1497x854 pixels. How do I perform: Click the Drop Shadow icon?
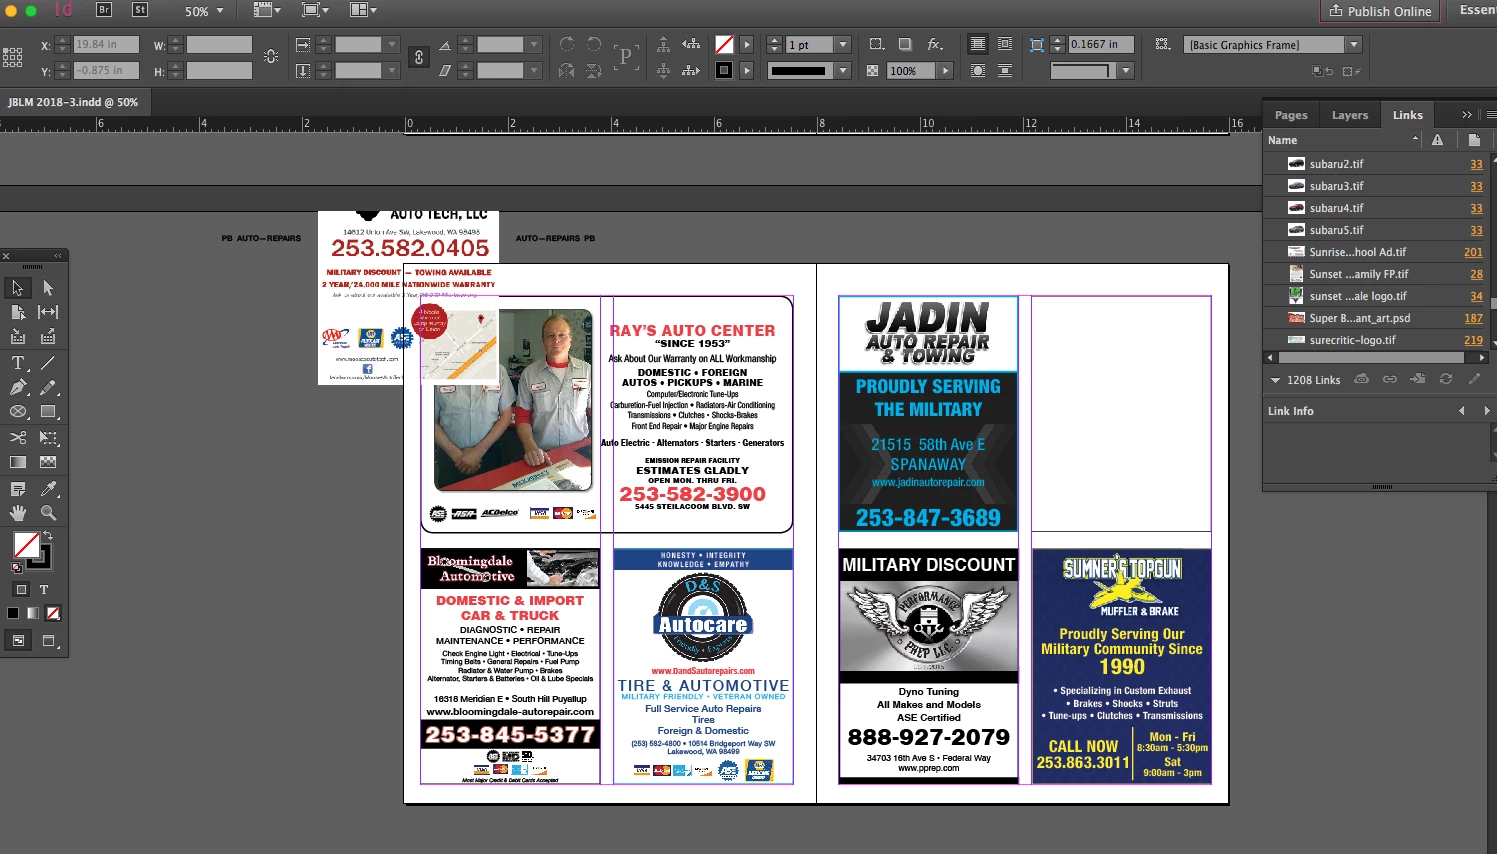pyautogui.click(x=905, y=44)
